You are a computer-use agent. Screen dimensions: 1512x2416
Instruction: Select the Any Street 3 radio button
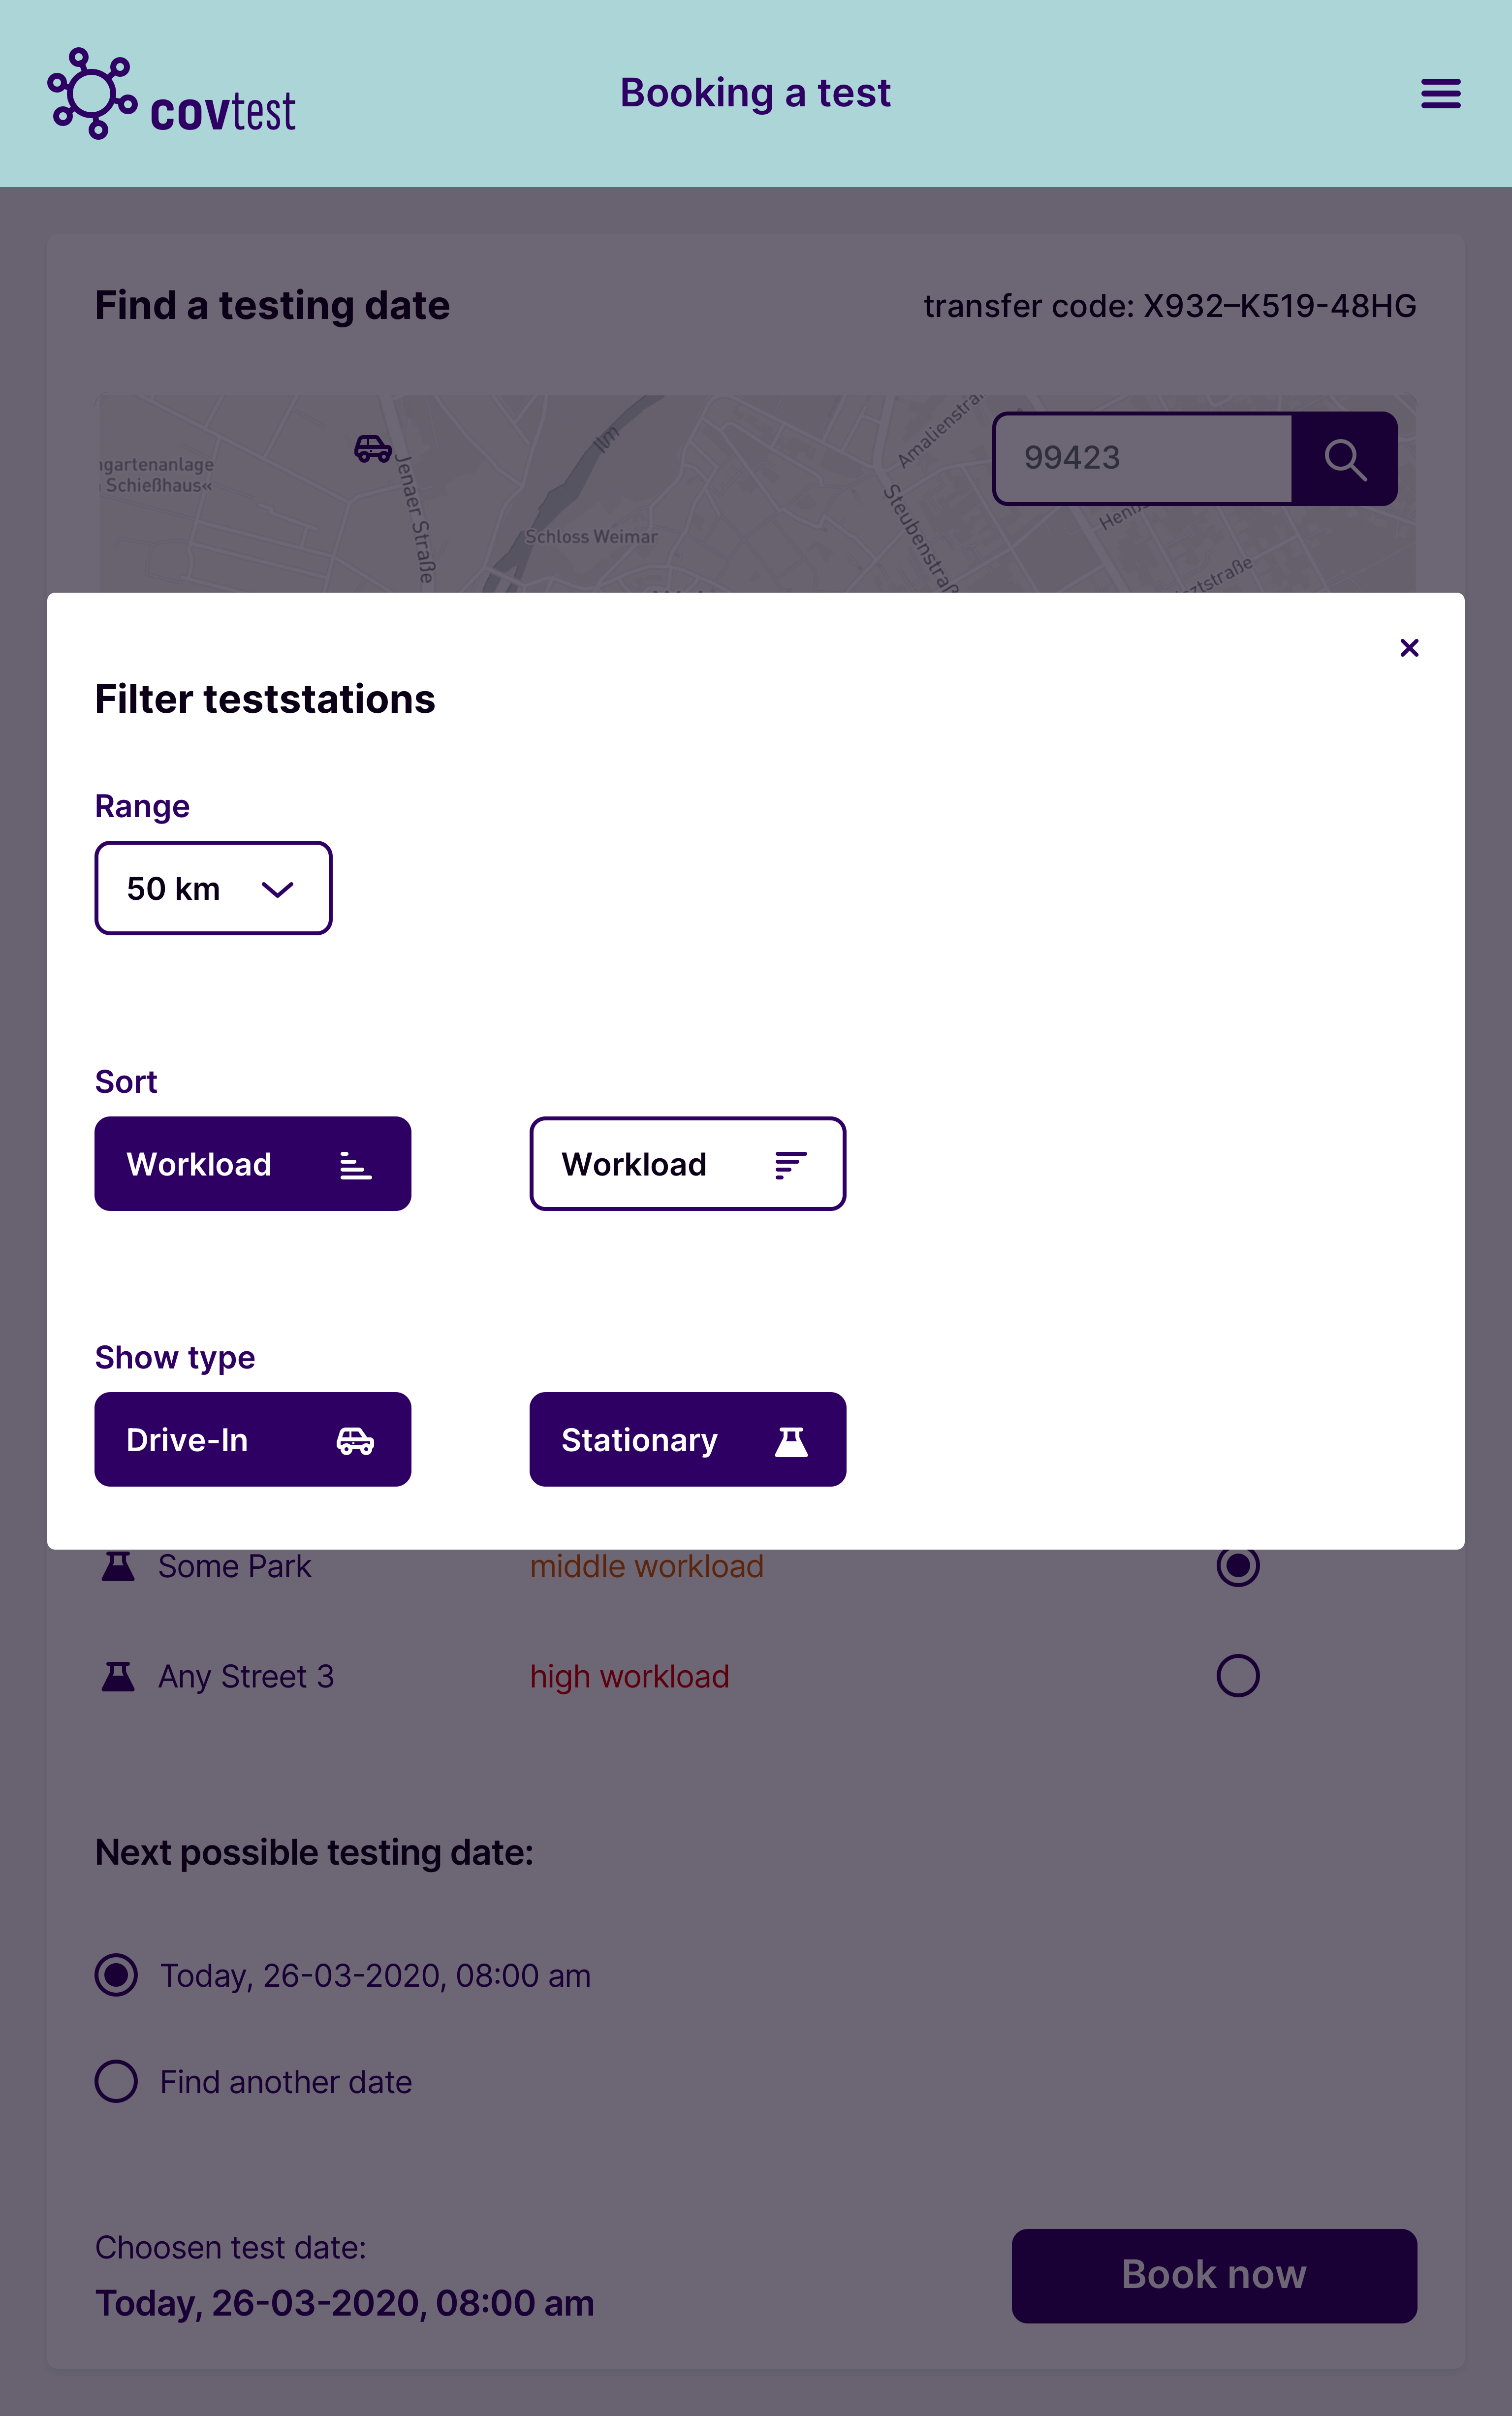[x=1237, y=1676]
